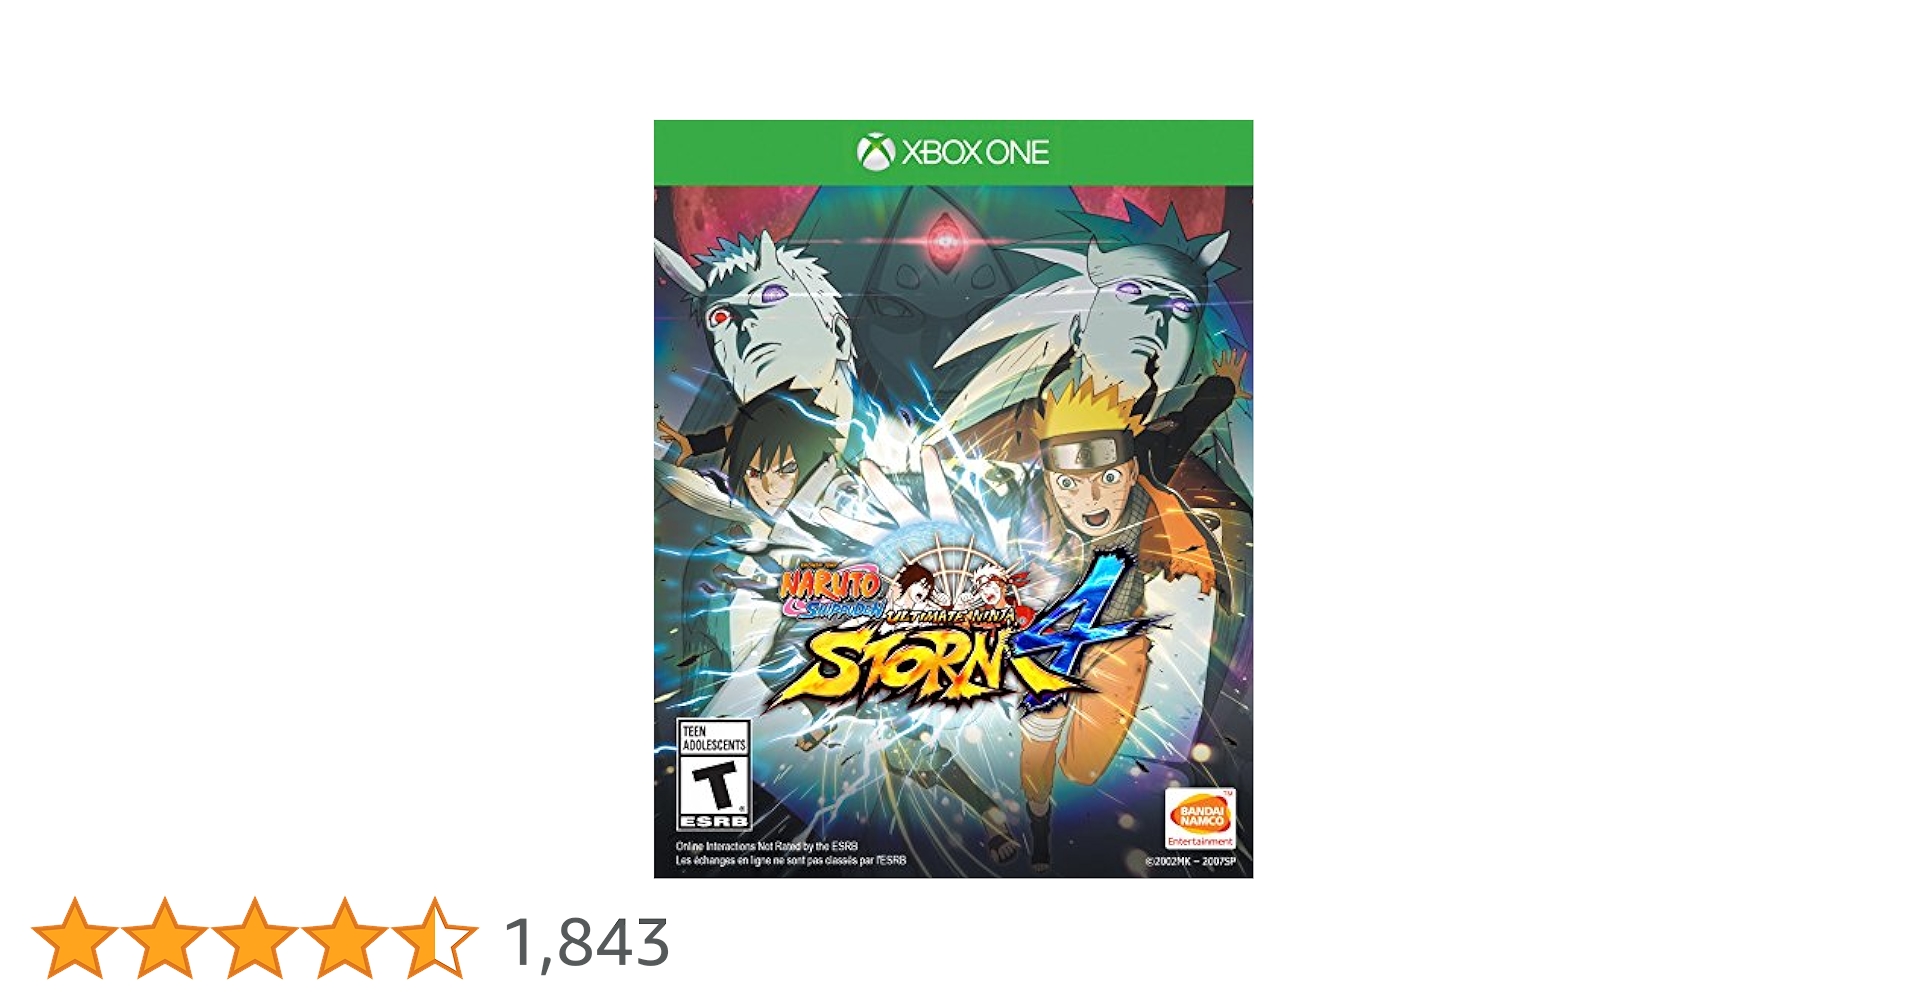Click the first gold rating star

click(x=75, y=938)
